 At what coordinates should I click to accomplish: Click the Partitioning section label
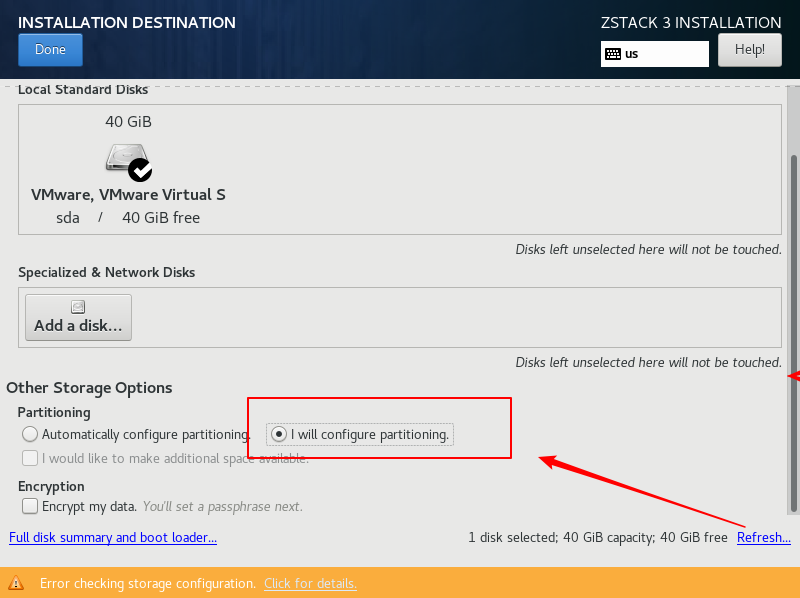[x=54, y=412]
